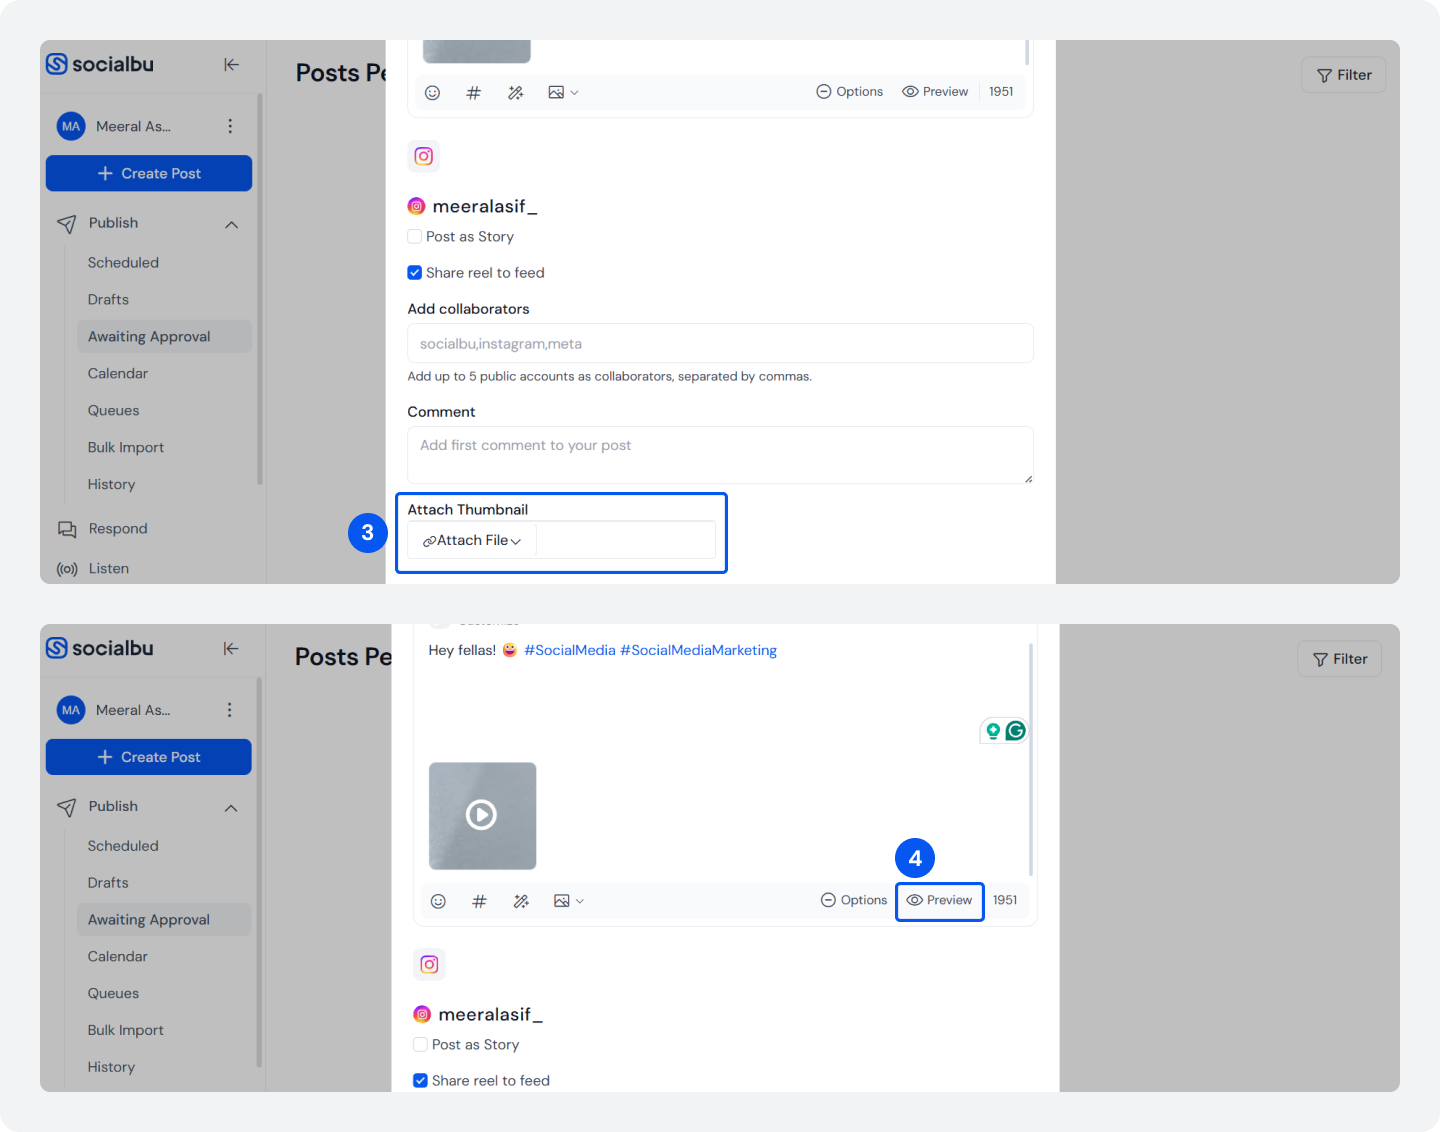Click magic wand AI icon in bottom screenshot
This screenshot has height=1132, width=1440.
coord(521,901)
